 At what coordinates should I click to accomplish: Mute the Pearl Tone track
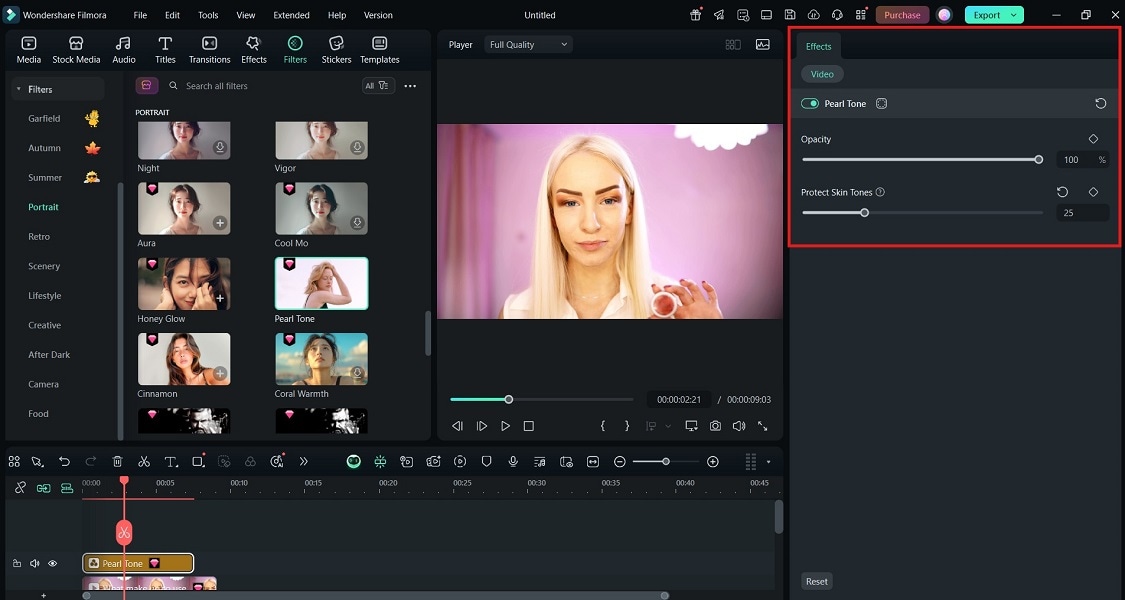click(34, 563)
